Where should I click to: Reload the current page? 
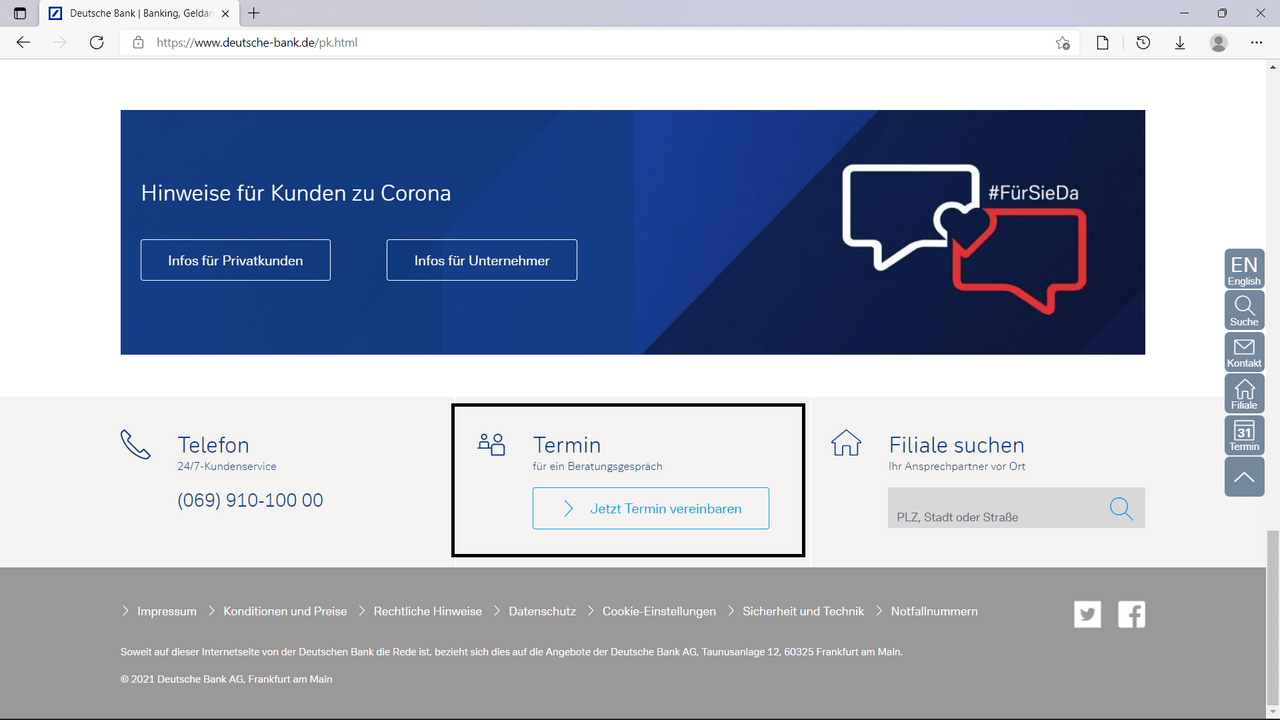(x=97, y=43)
